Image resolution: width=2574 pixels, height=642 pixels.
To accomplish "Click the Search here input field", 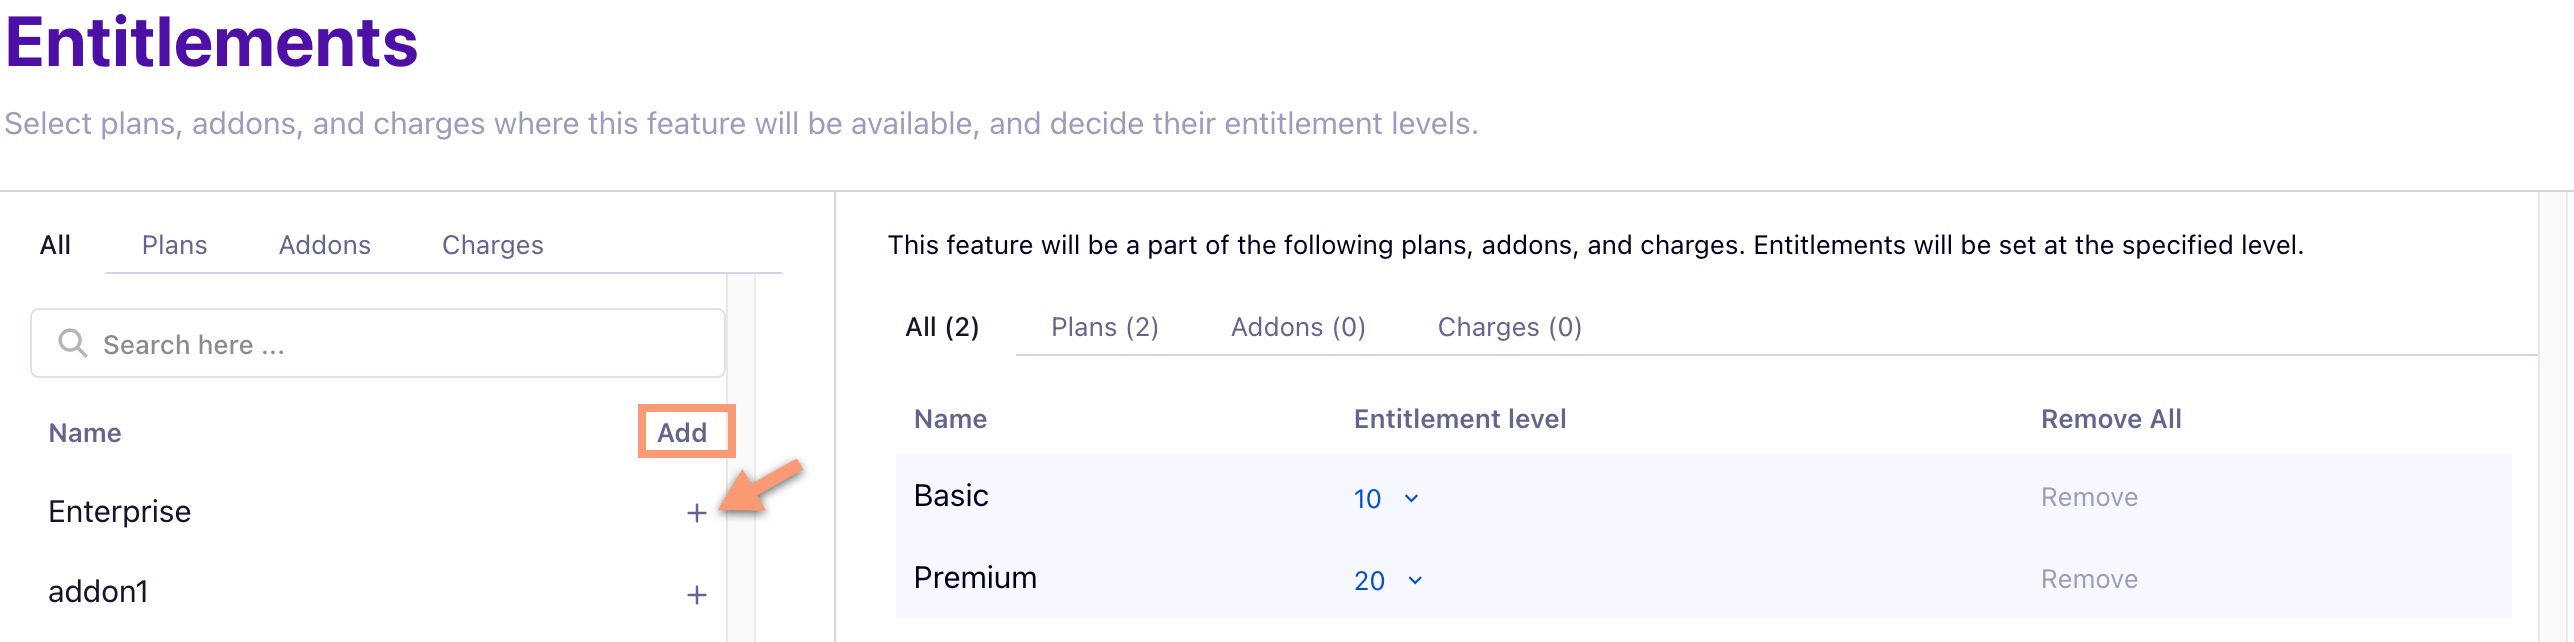I will click(x=400, y=344).
